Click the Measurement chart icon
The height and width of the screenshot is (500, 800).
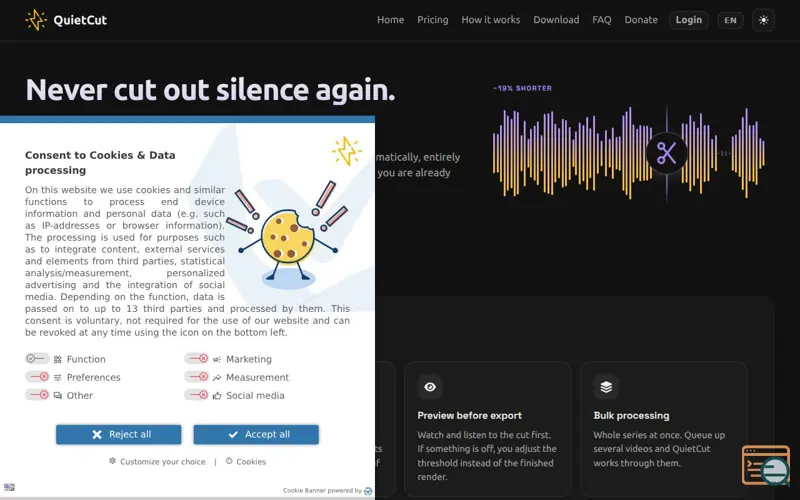pos(217,378)
